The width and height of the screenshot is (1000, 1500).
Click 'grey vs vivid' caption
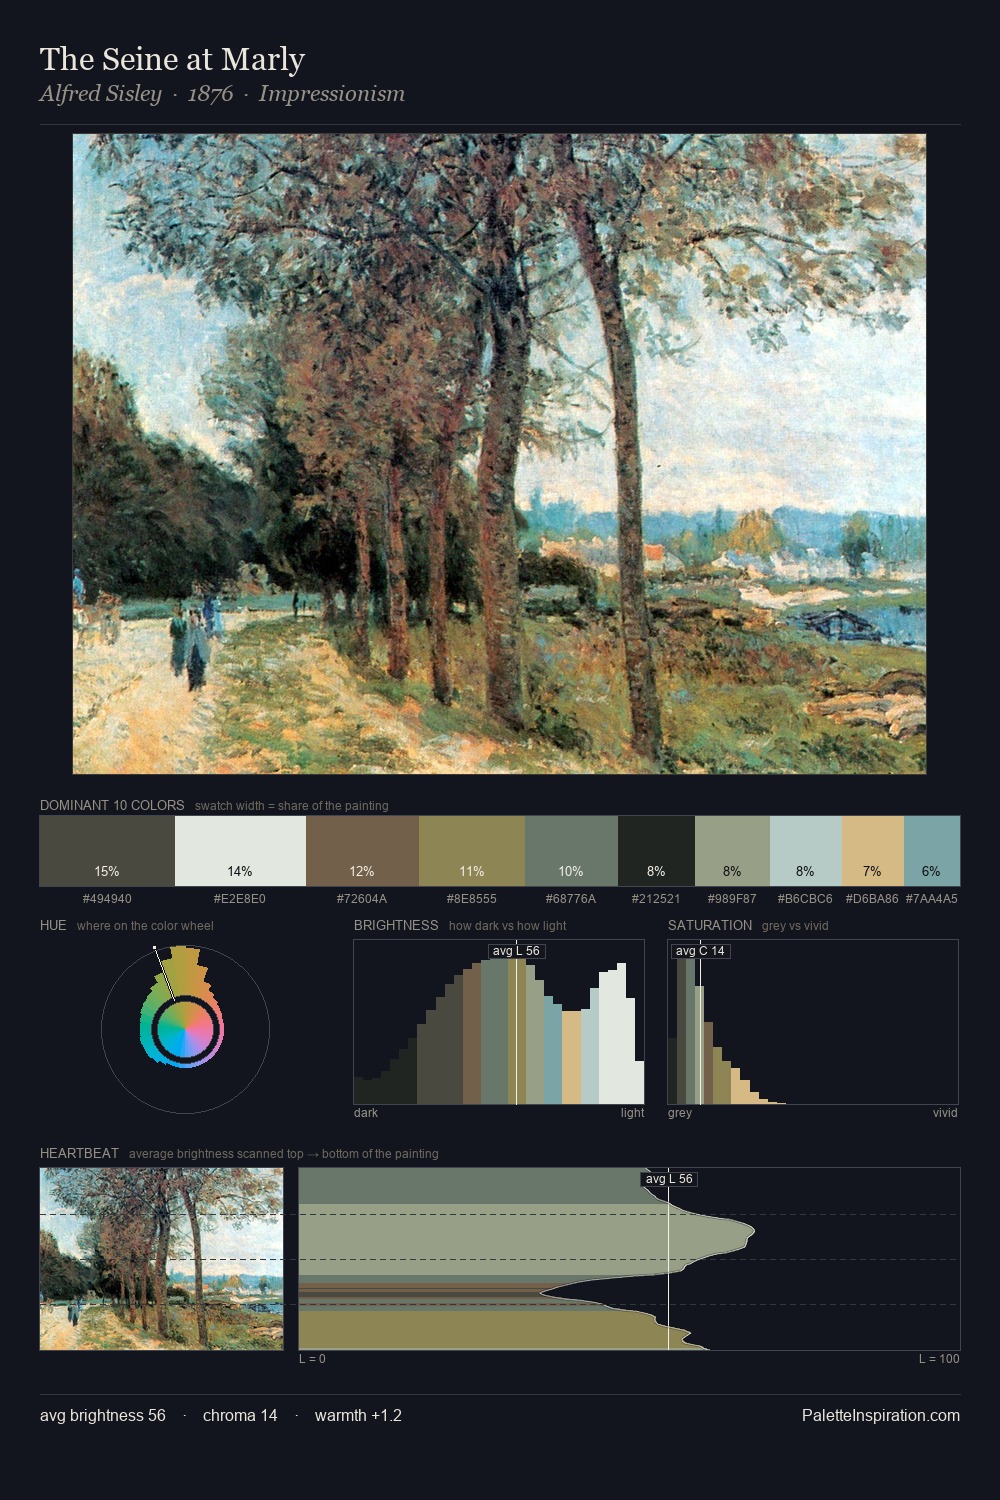tap(795, 926)
